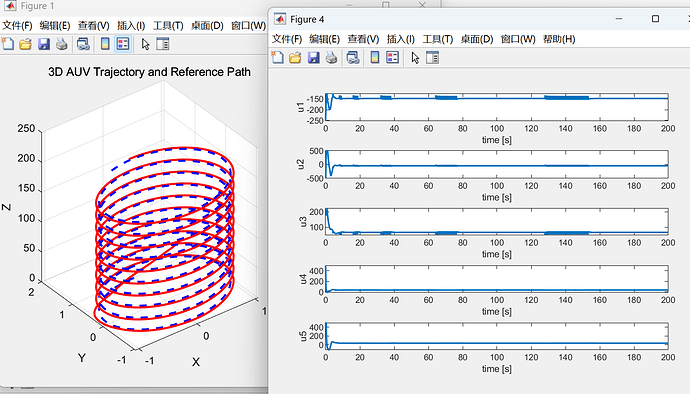The width and height of the screenshot is (690, 394).
Task: Maximize the Figure 4 window
Action: click(x=655, y=19)
